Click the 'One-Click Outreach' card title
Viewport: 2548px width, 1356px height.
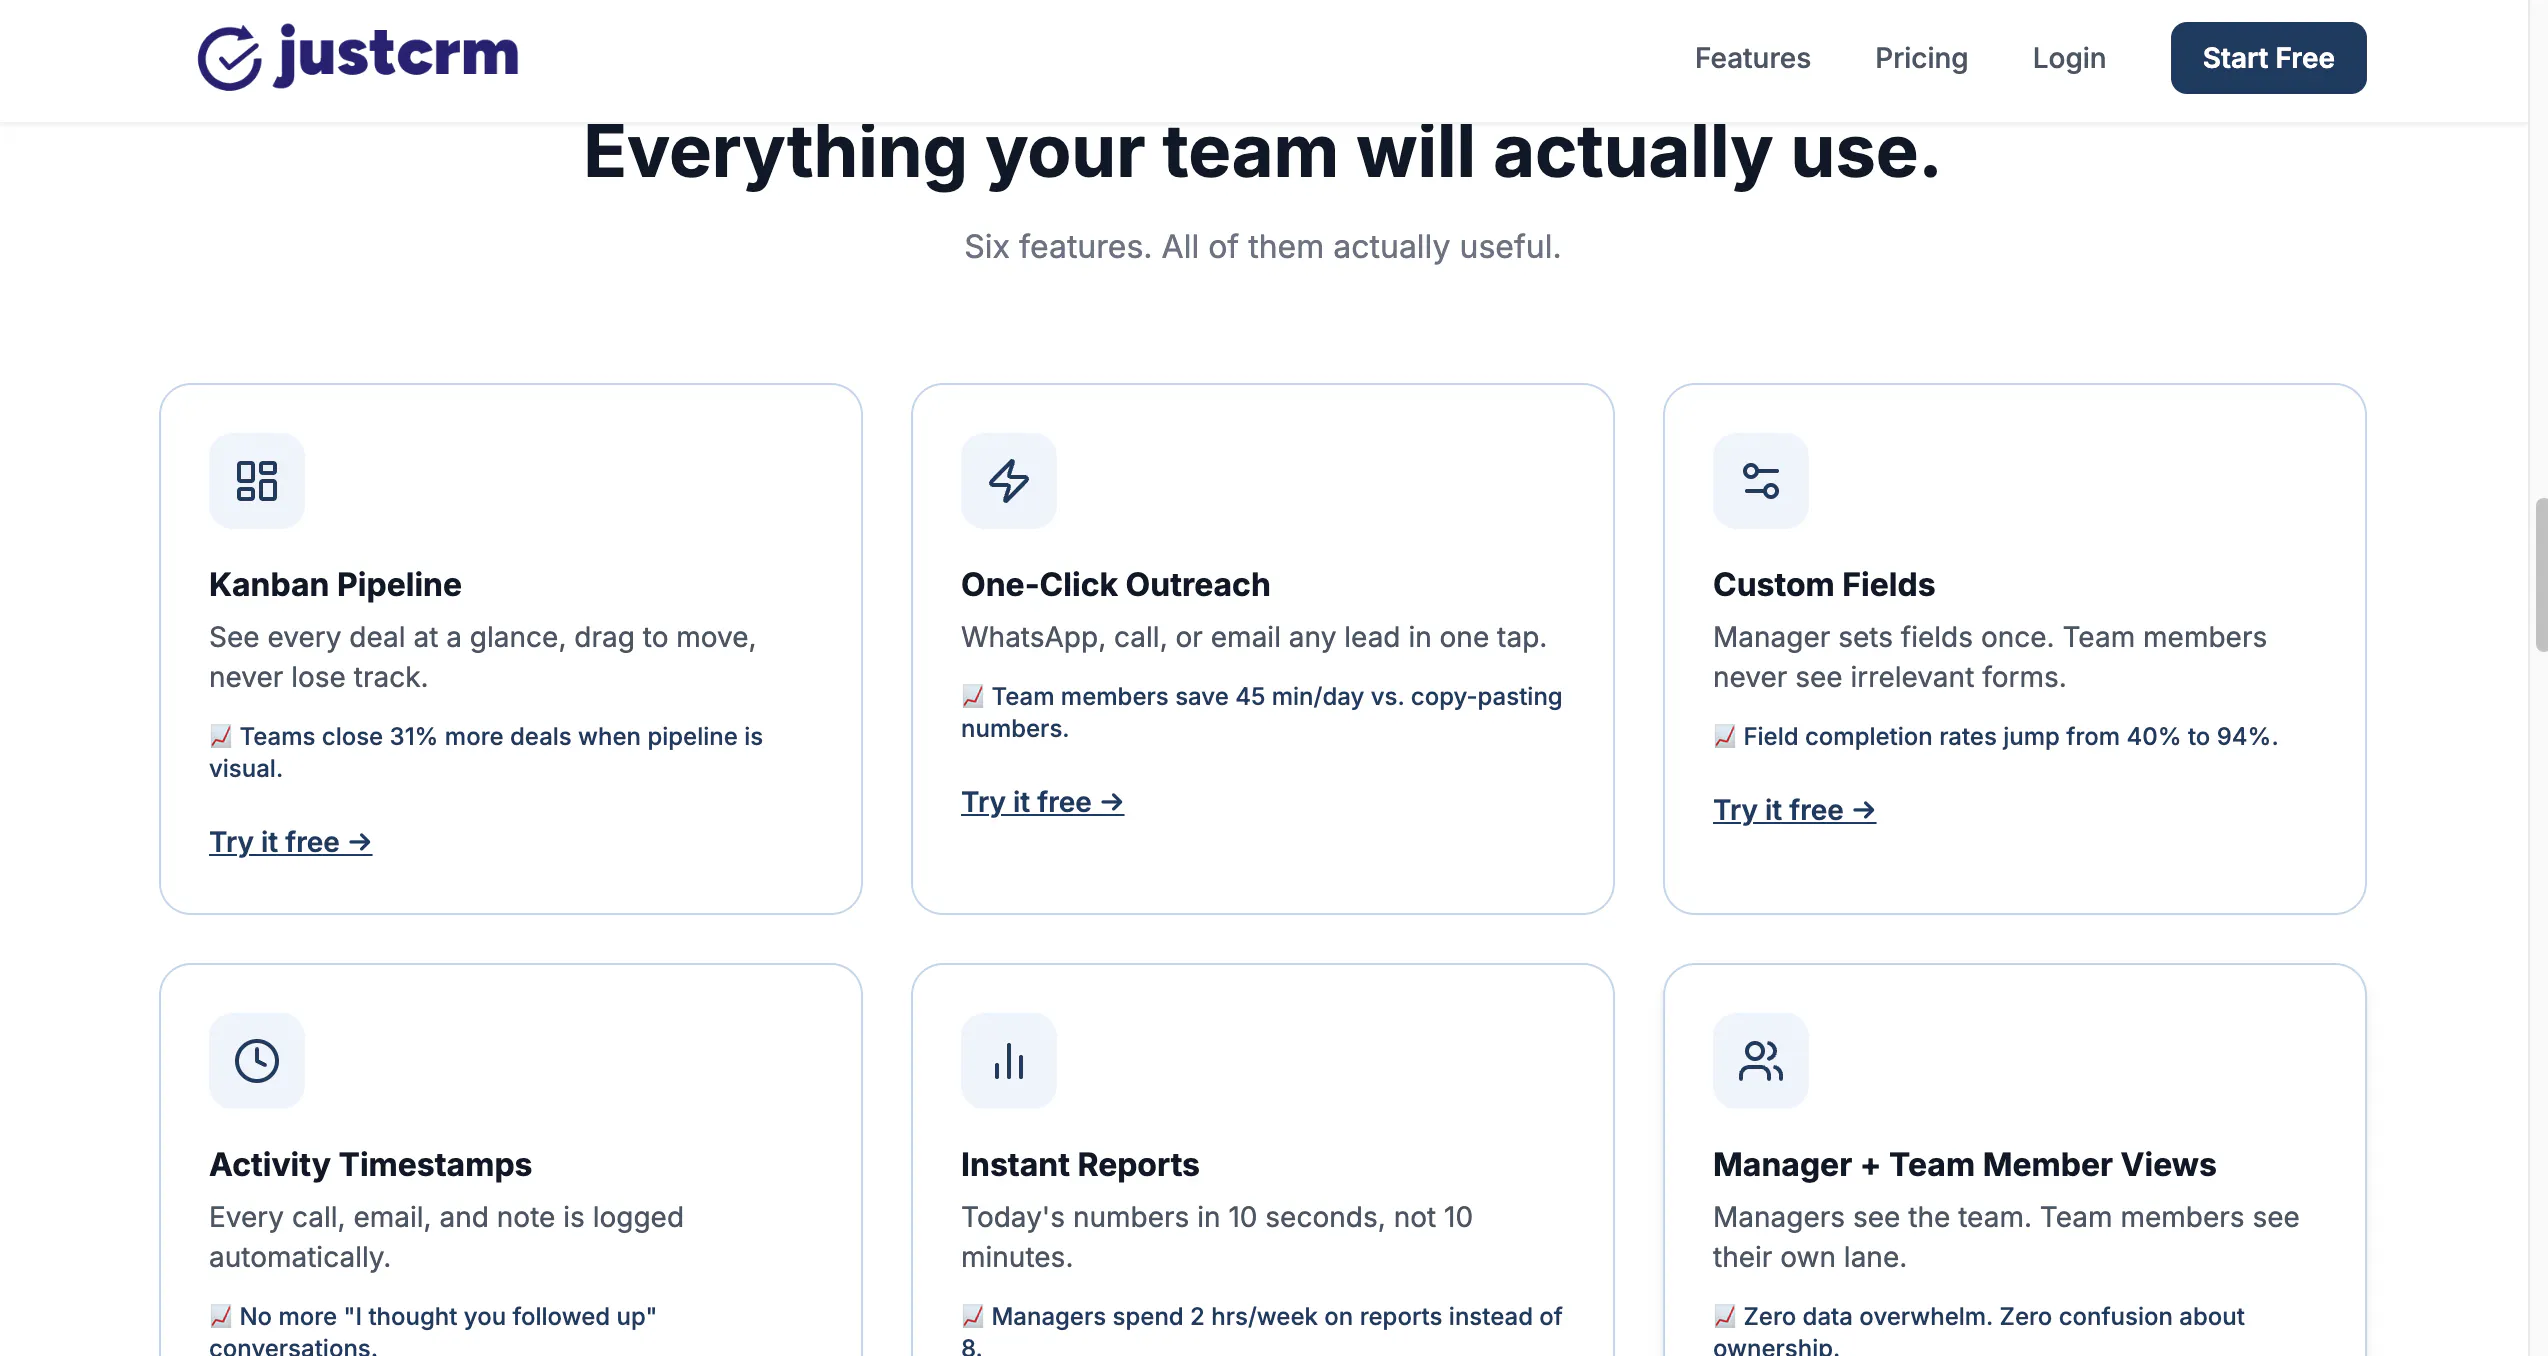(x=1115, y=585)
